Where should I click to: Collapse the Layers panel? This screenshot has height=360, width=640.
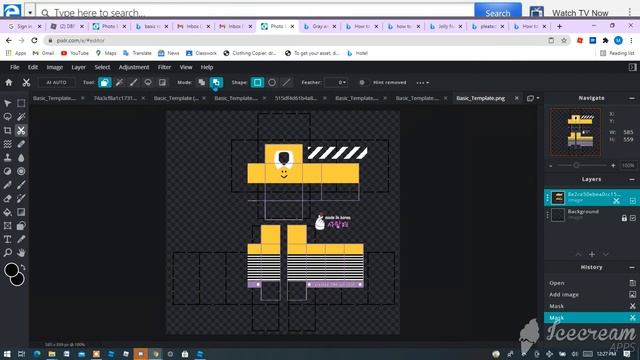(x=632, y=179)
